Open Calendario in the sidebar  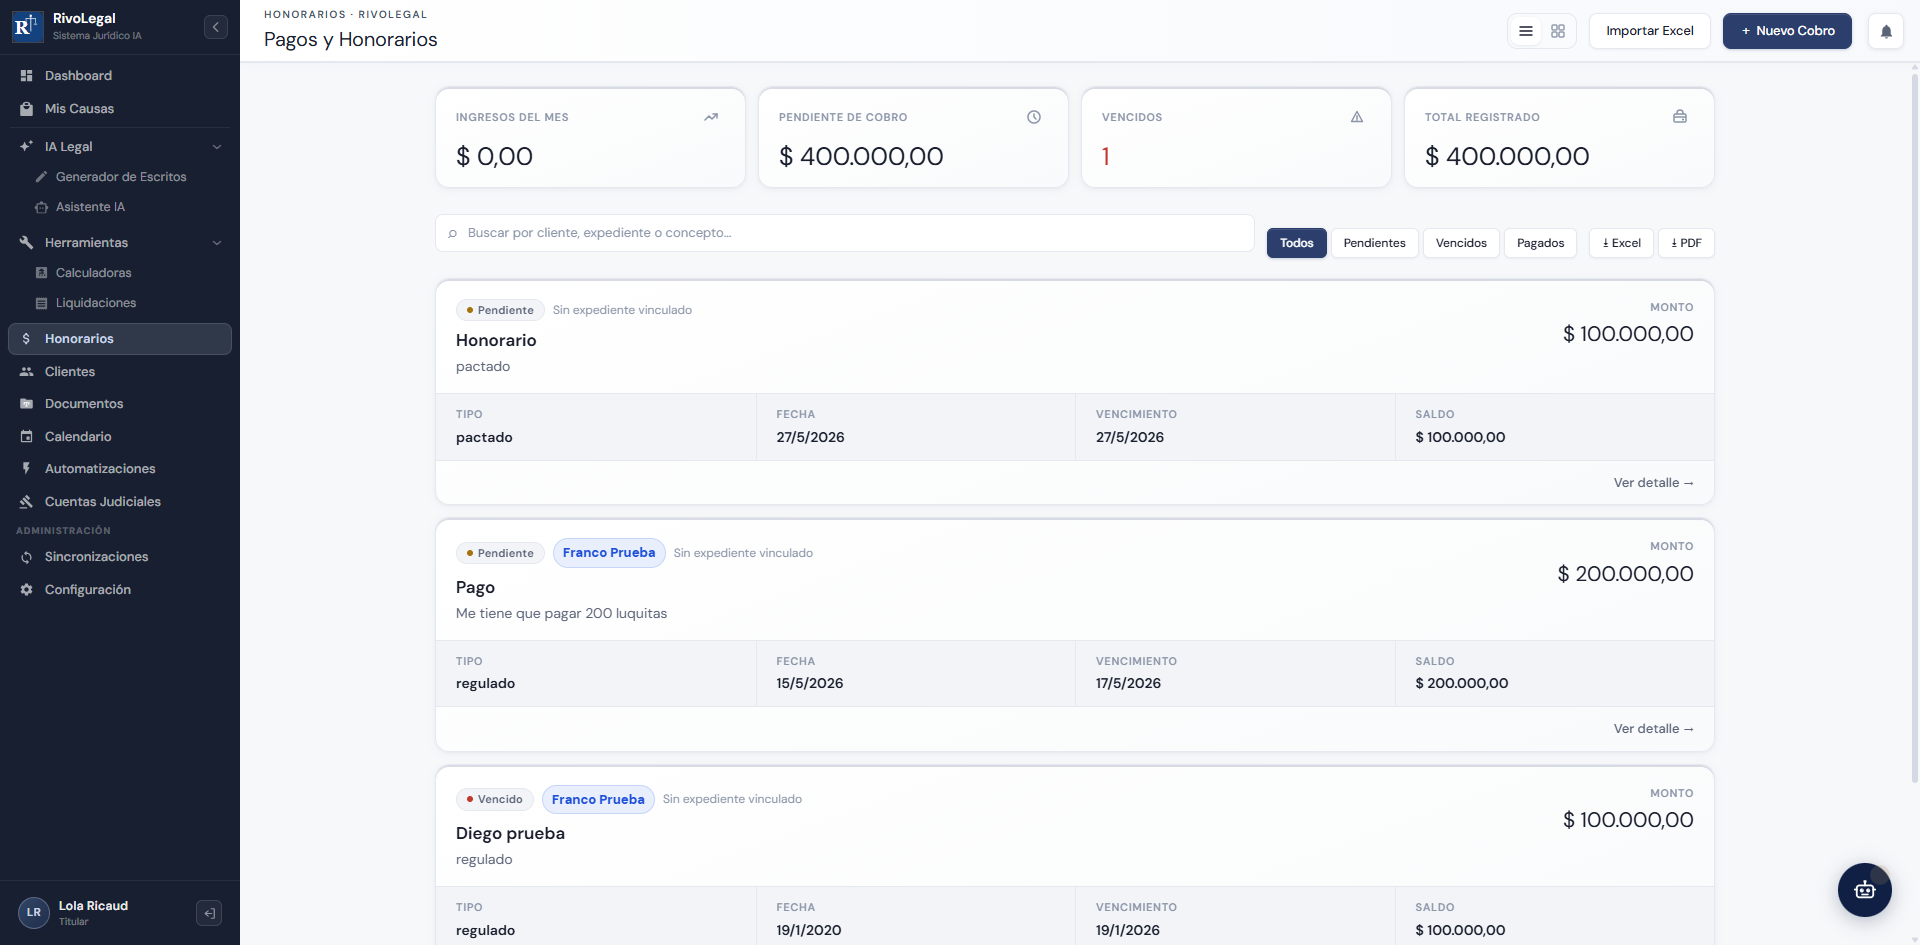[120, 437]
